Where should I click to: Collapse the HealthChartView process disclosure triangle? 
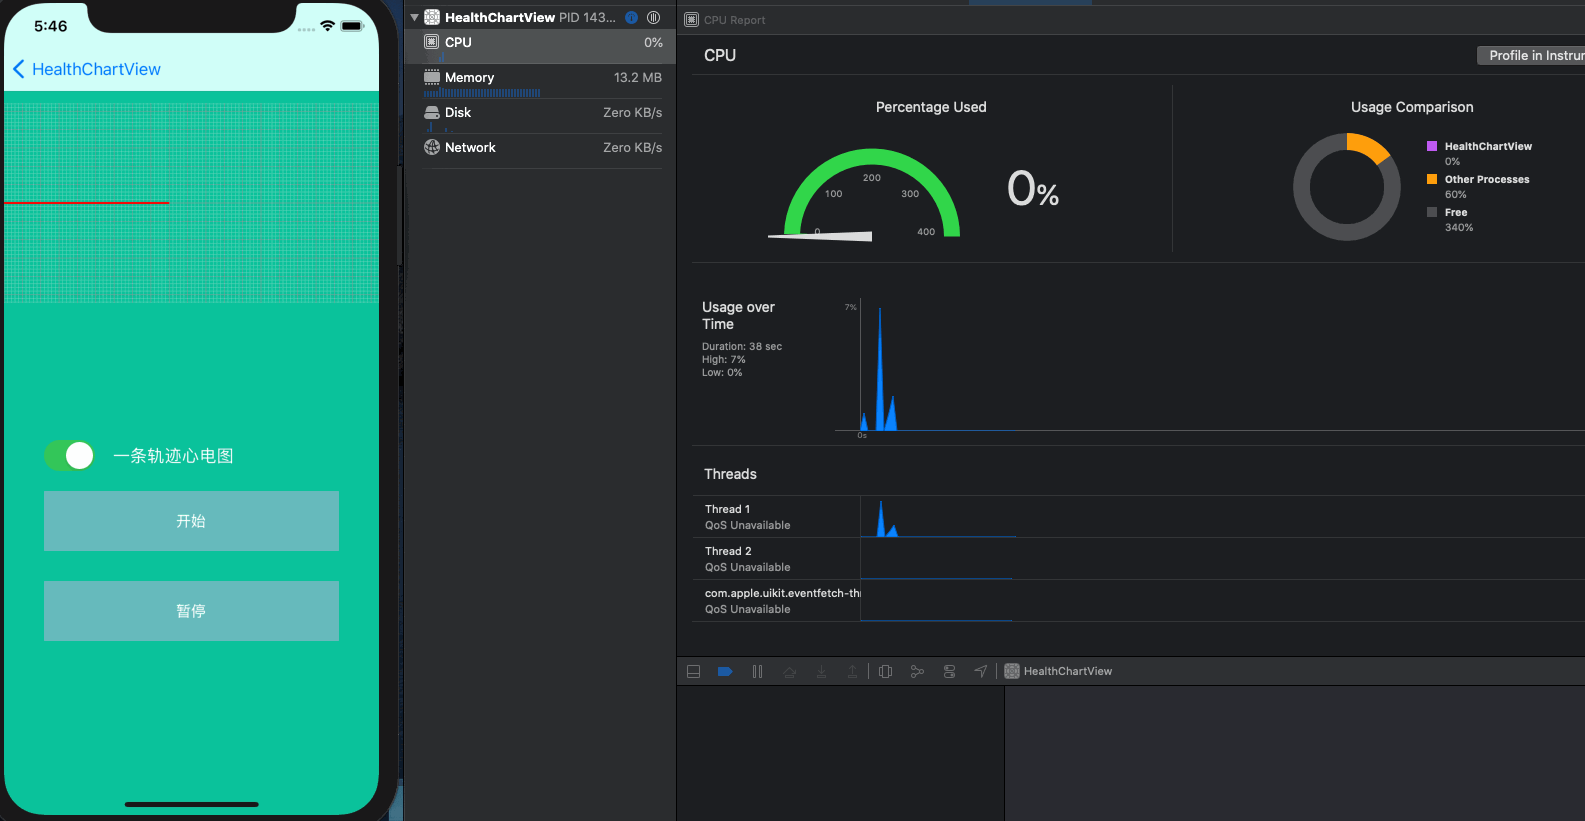point(414,17)
